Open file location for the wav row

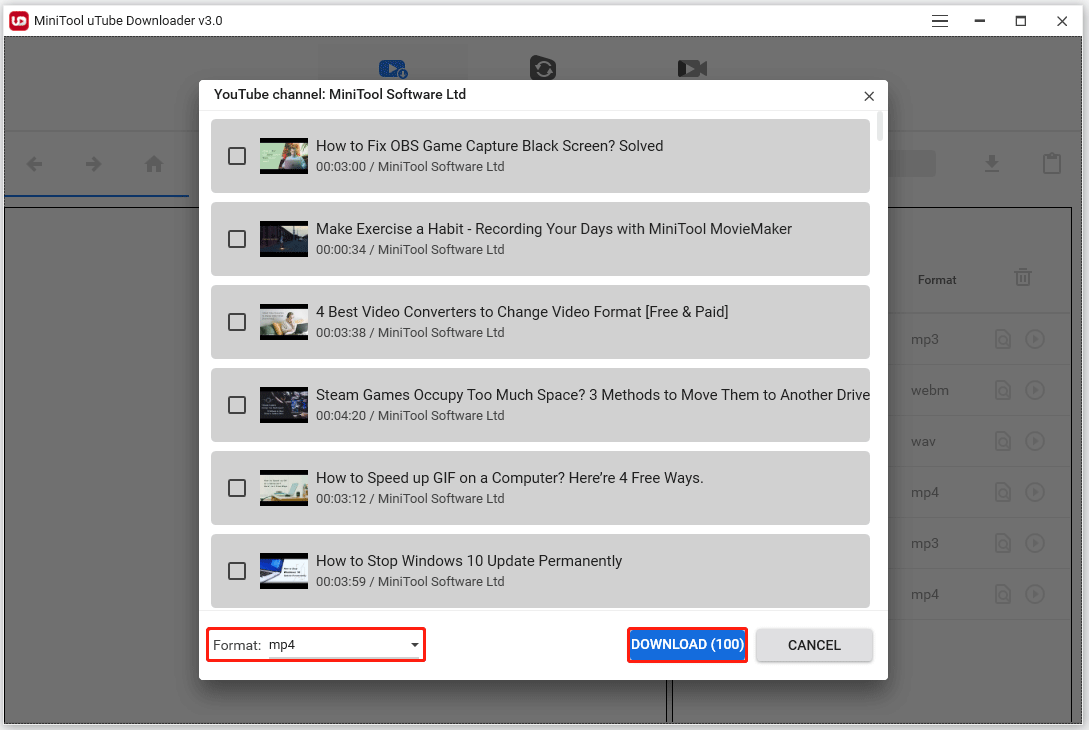[1003, 441]
